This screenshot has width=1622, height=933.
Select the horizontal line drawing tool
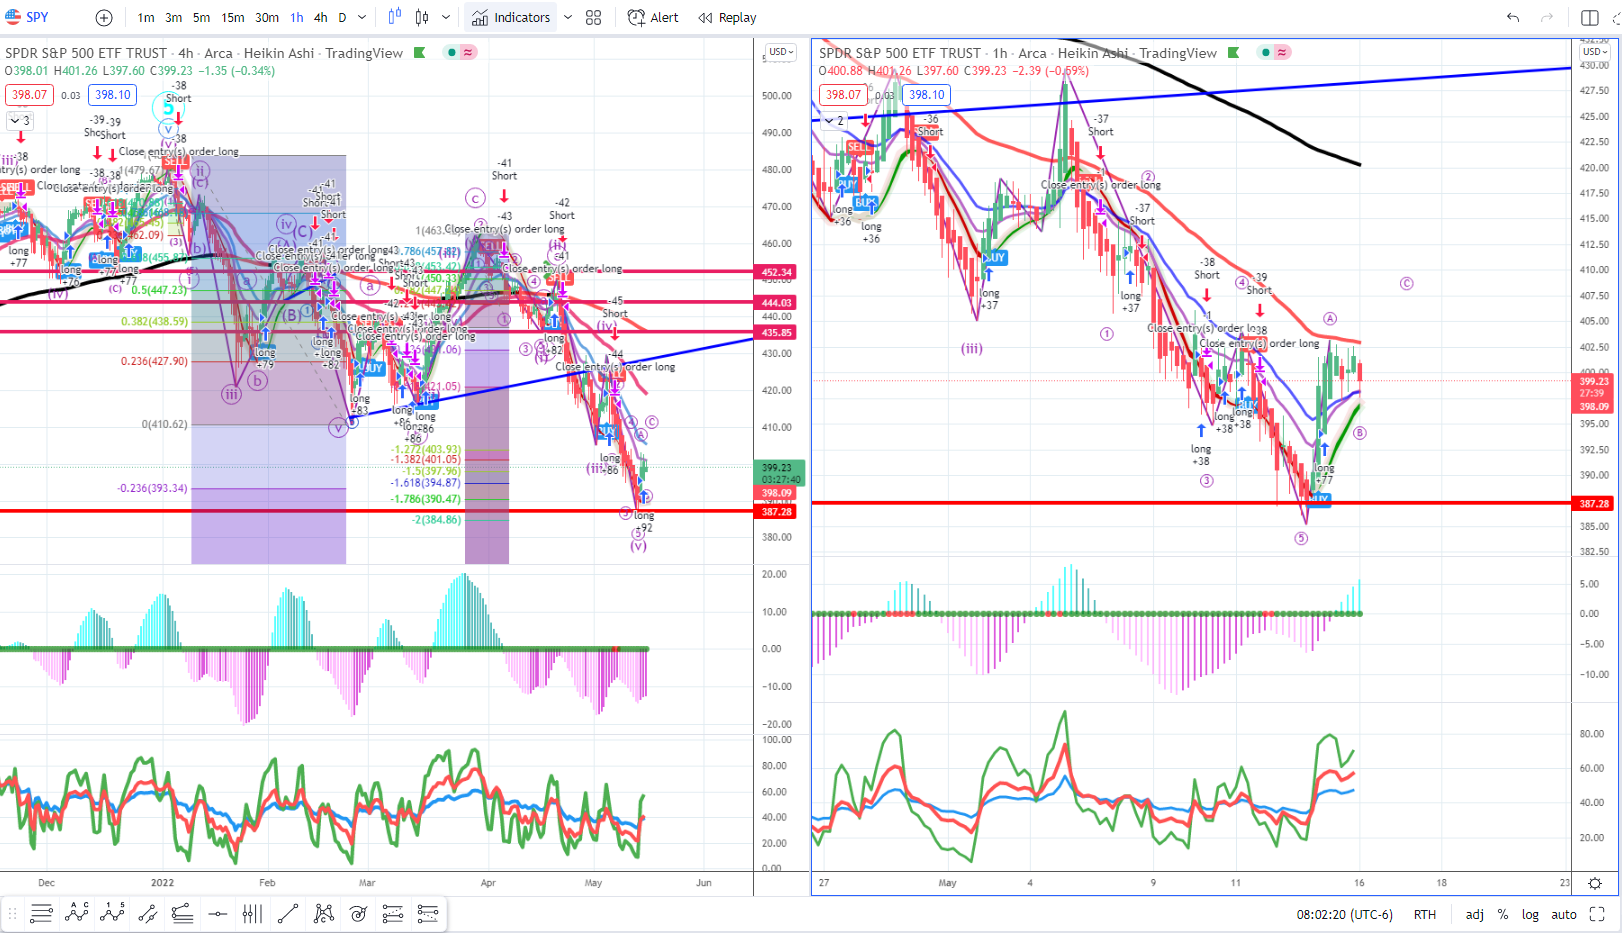[217, 913]
